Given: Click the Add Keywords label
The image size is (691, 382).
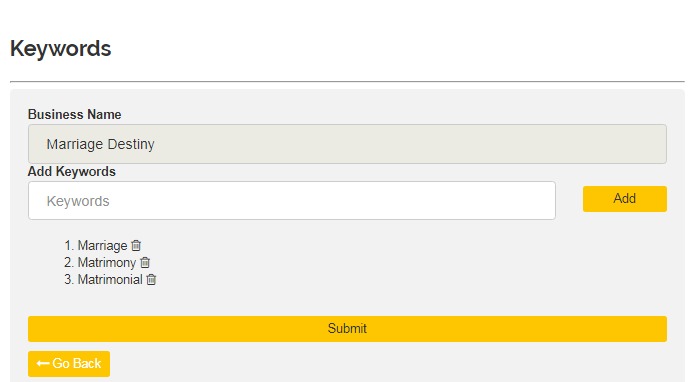Looking at the screenshot, I should 72,171.
